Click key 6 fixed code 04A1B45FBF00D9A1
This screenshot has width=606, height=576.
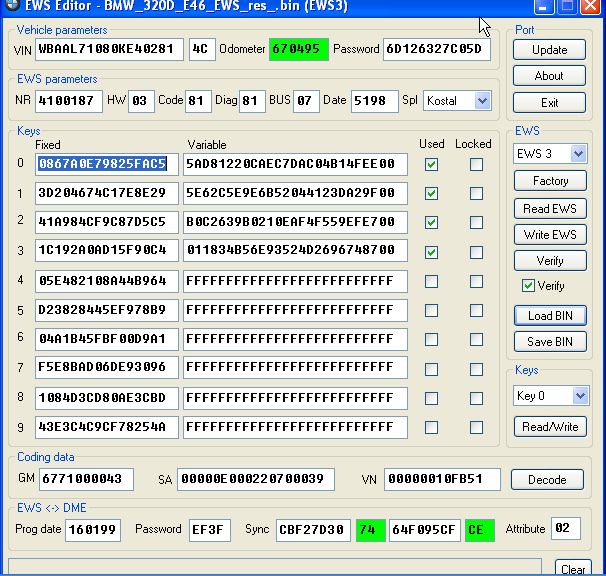click(x=107, y=339)
